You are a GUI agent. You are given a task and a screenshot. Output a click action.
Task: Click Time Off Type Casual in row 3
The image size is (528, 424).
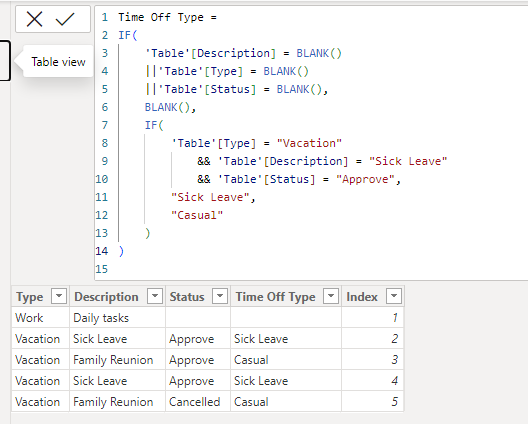[286, 360]
